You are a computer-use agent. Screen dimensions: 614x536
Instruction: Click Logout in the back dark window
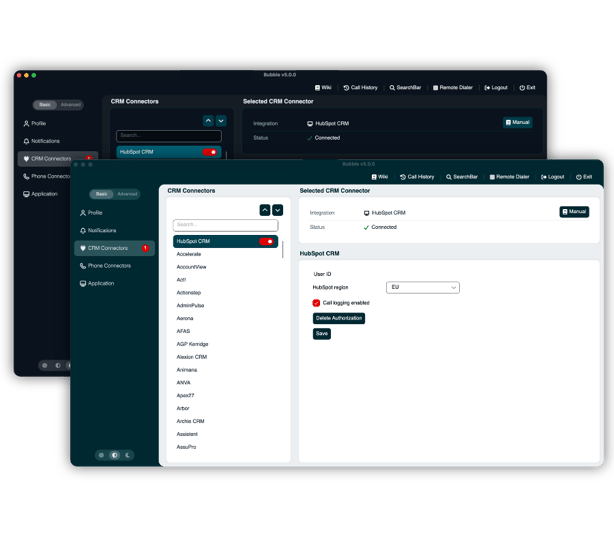[x=496, y=88]
